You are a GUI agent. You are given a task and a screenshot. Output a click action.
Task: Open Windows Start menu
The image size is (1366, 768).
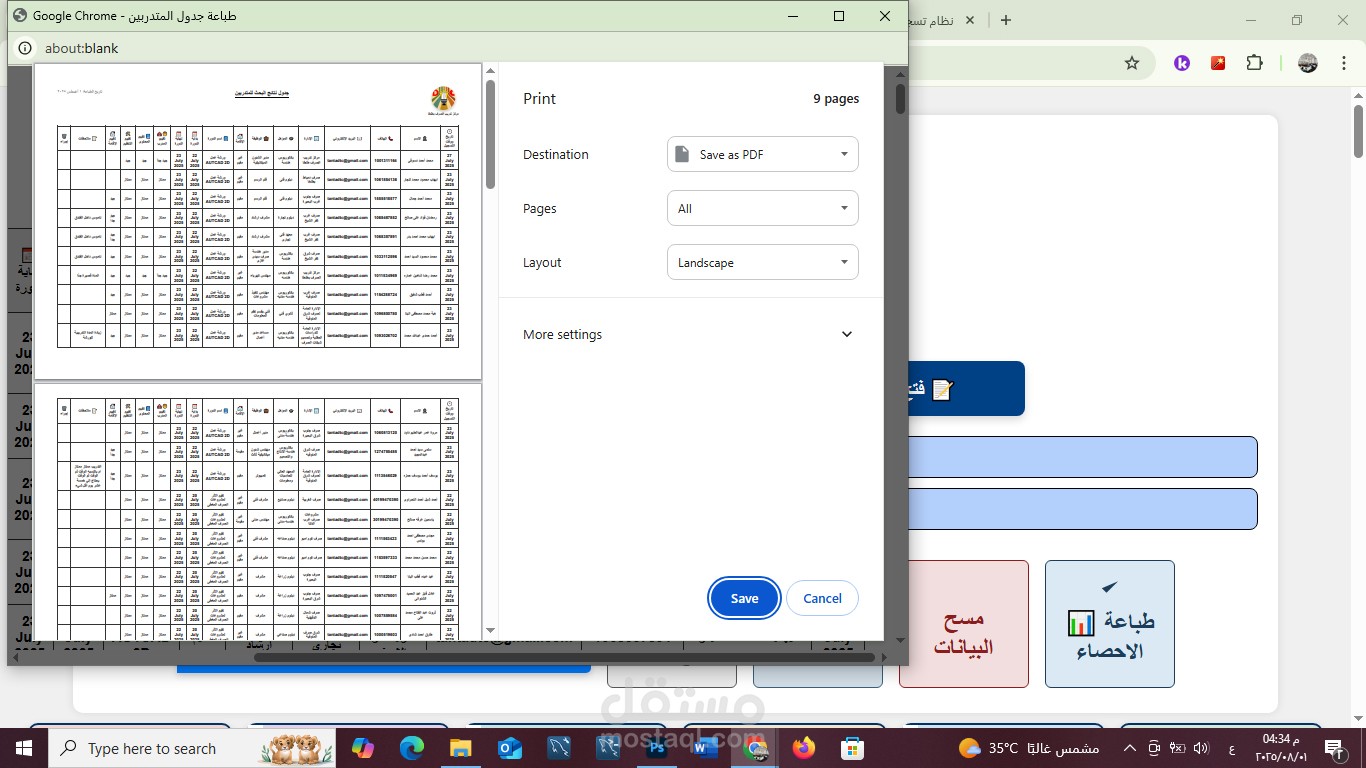click(24, 748)
